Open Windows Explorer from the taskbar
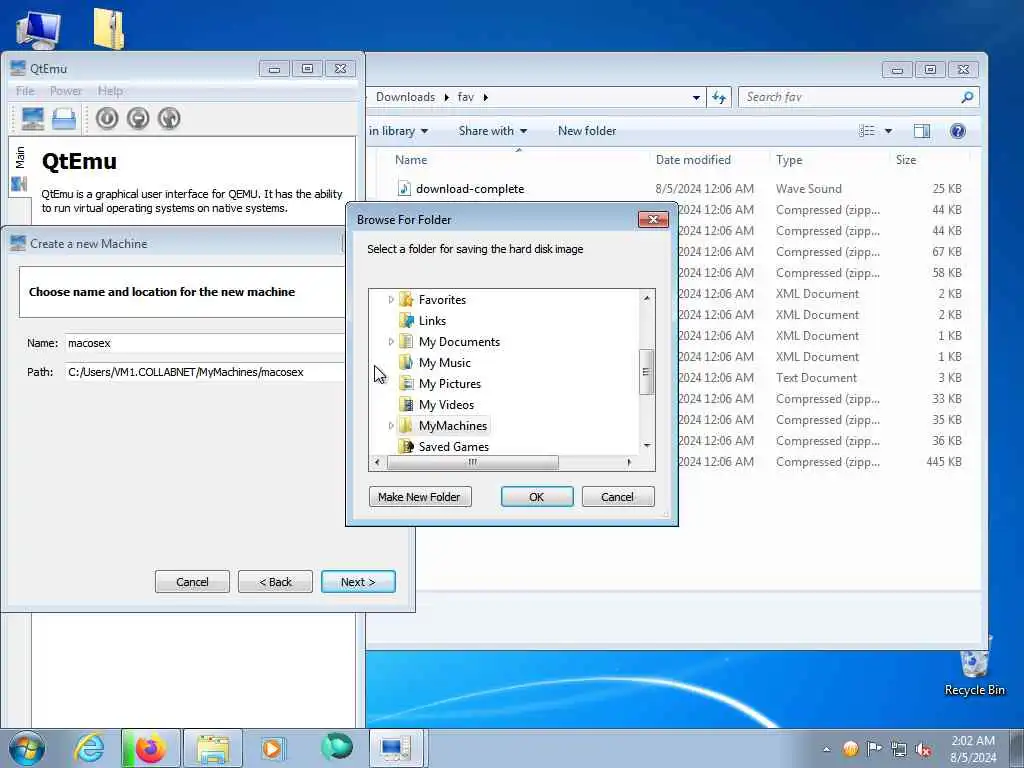This screenshot has height=768, width=1024. [x=213, y=748]
